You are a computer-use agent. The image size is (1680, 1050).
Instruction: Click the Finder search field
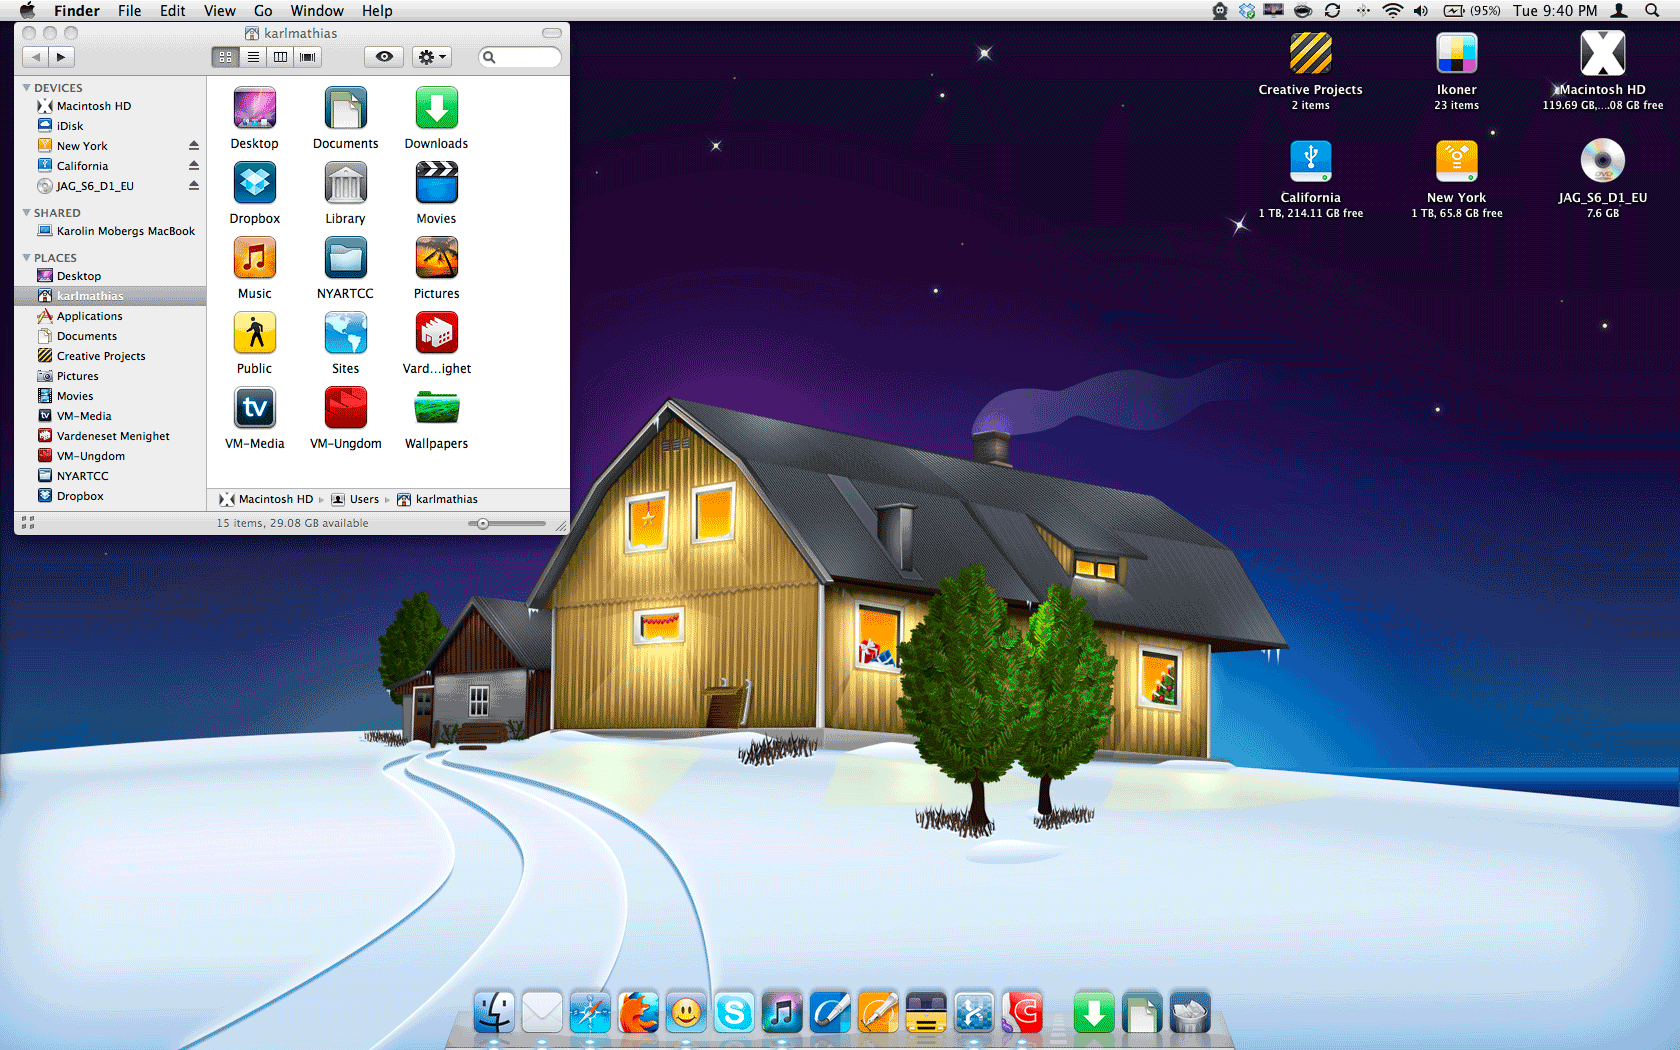click(520, 57)
